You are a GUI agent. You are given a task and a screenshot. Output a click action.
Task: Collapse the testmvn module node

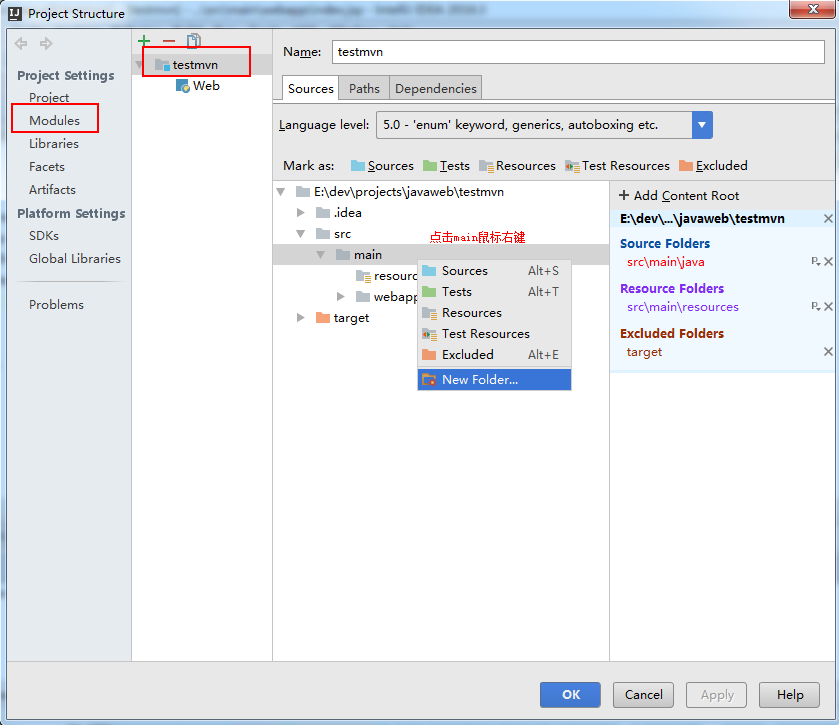(x=139, y=65)
